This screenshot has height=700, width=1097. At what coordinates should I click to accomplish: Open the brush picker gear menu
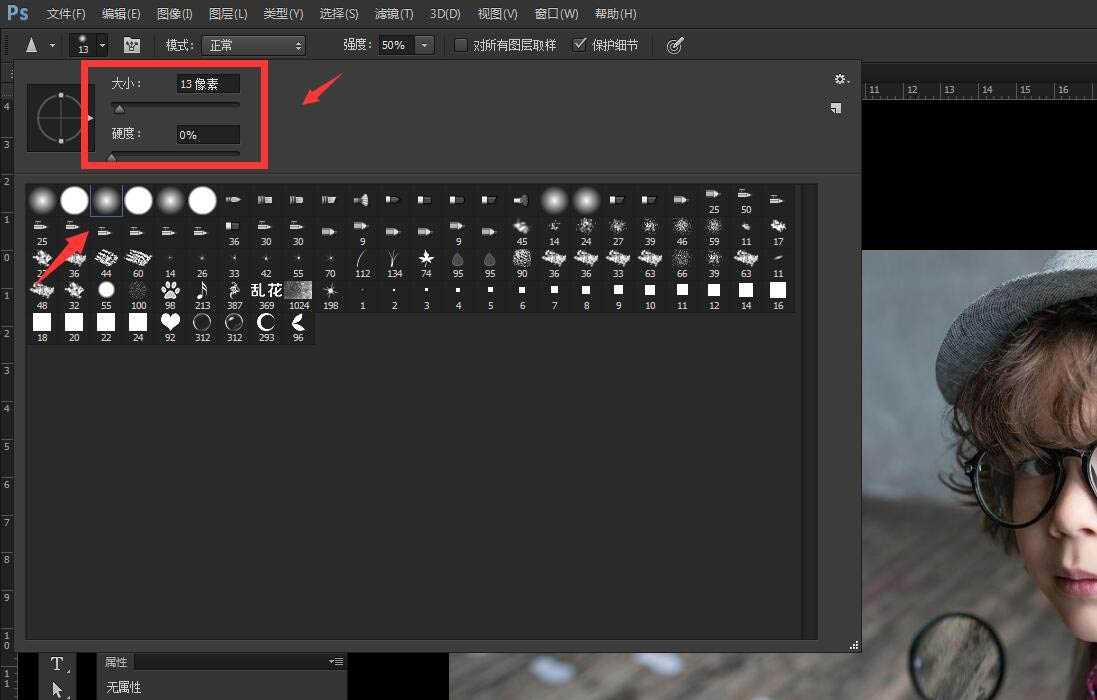tap(841, 79)
